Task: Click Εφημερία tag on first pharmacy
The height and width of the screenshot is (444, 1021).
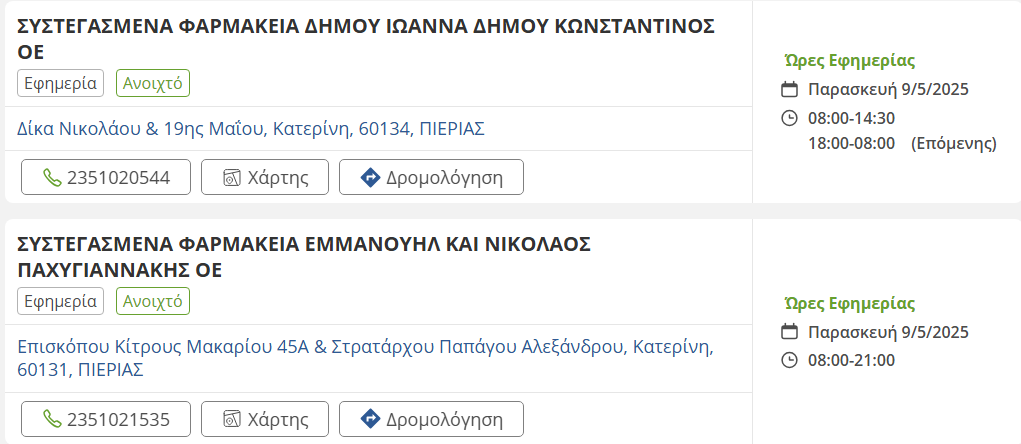Action: point(60,83)
